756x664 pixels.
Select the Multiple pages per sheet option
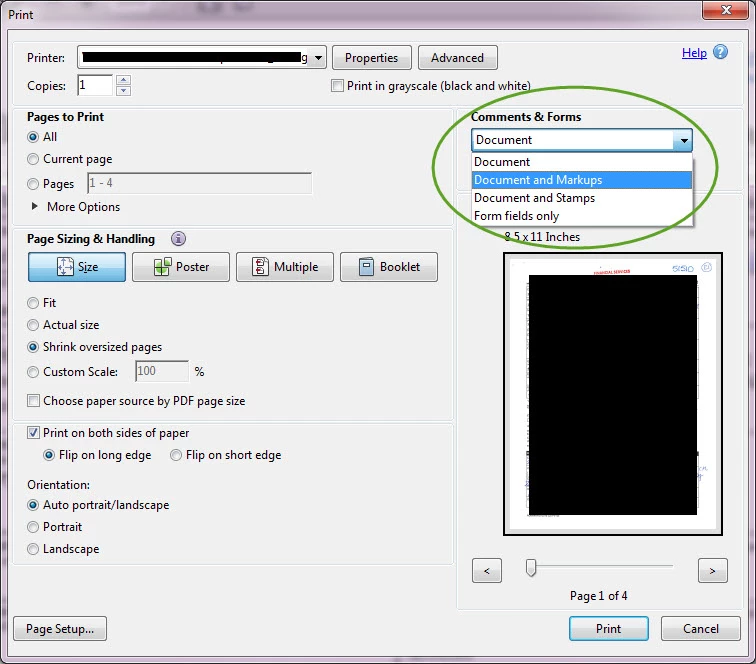284,267
